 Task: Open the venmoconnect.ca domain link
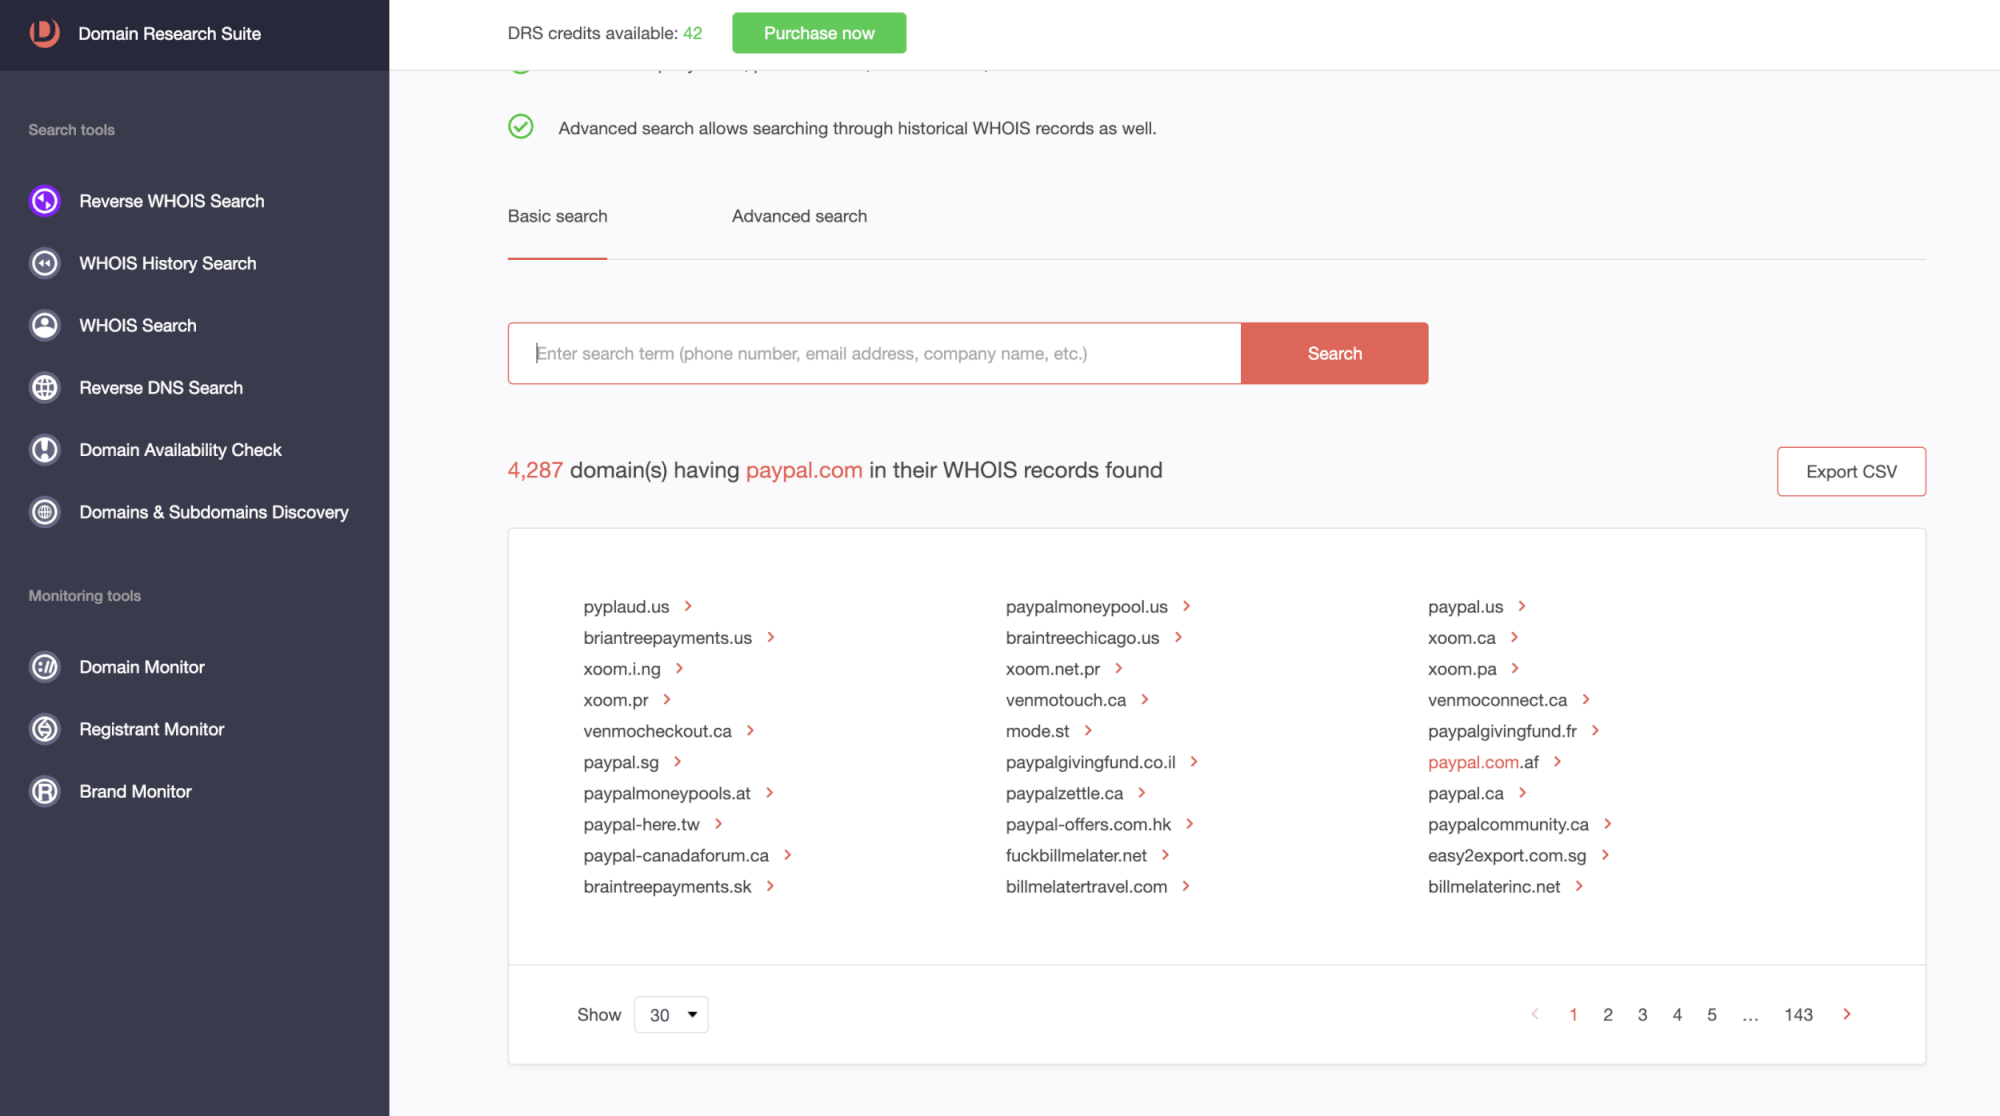click(x=1497, y=700)
